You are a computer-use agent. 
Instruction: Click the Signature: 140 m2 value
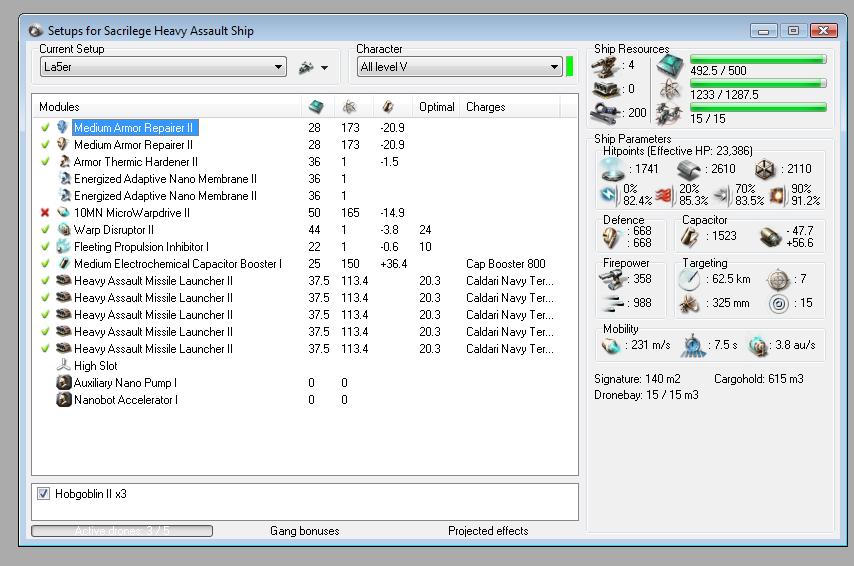pos(637,379)
